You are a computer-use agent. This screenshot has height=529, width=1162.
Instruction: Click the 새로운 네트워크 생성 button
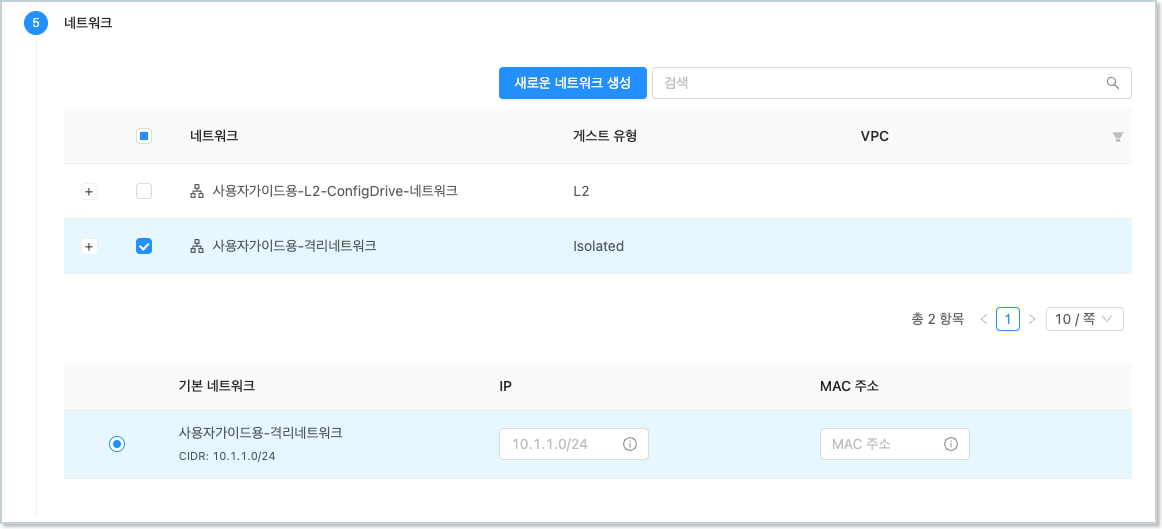pyautogui.click(x=572, y=83)
